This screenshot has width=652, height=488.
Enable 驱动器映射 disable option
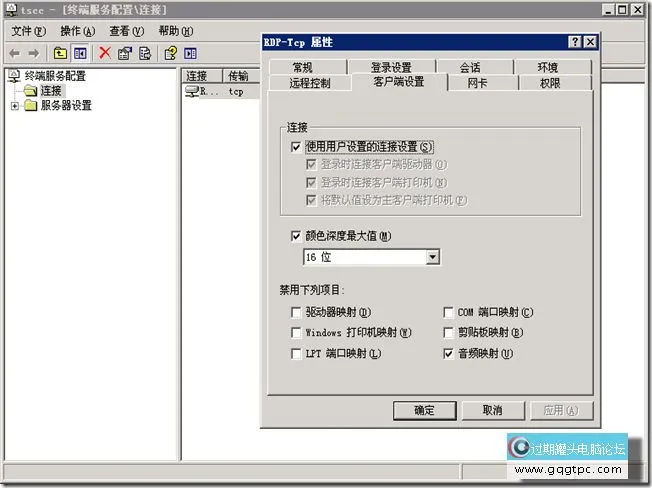point(296,312)
